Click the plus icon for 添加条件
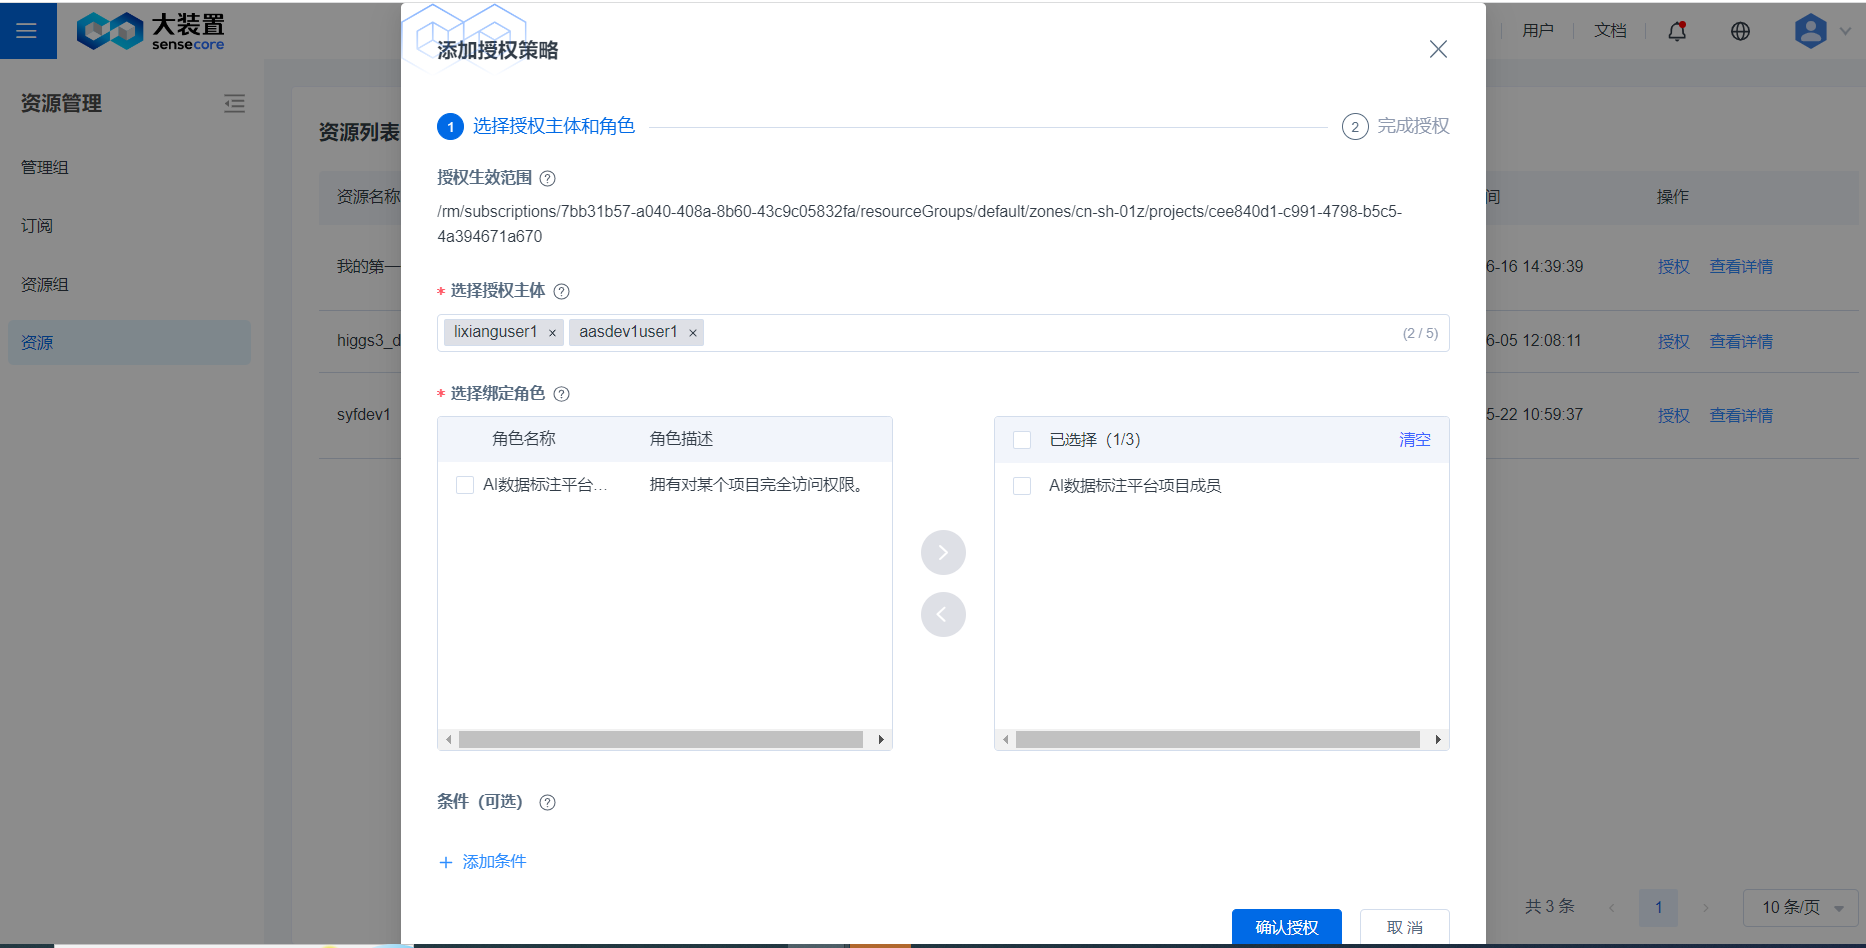The image size is (1866, 948). click(x=446, y=862)
